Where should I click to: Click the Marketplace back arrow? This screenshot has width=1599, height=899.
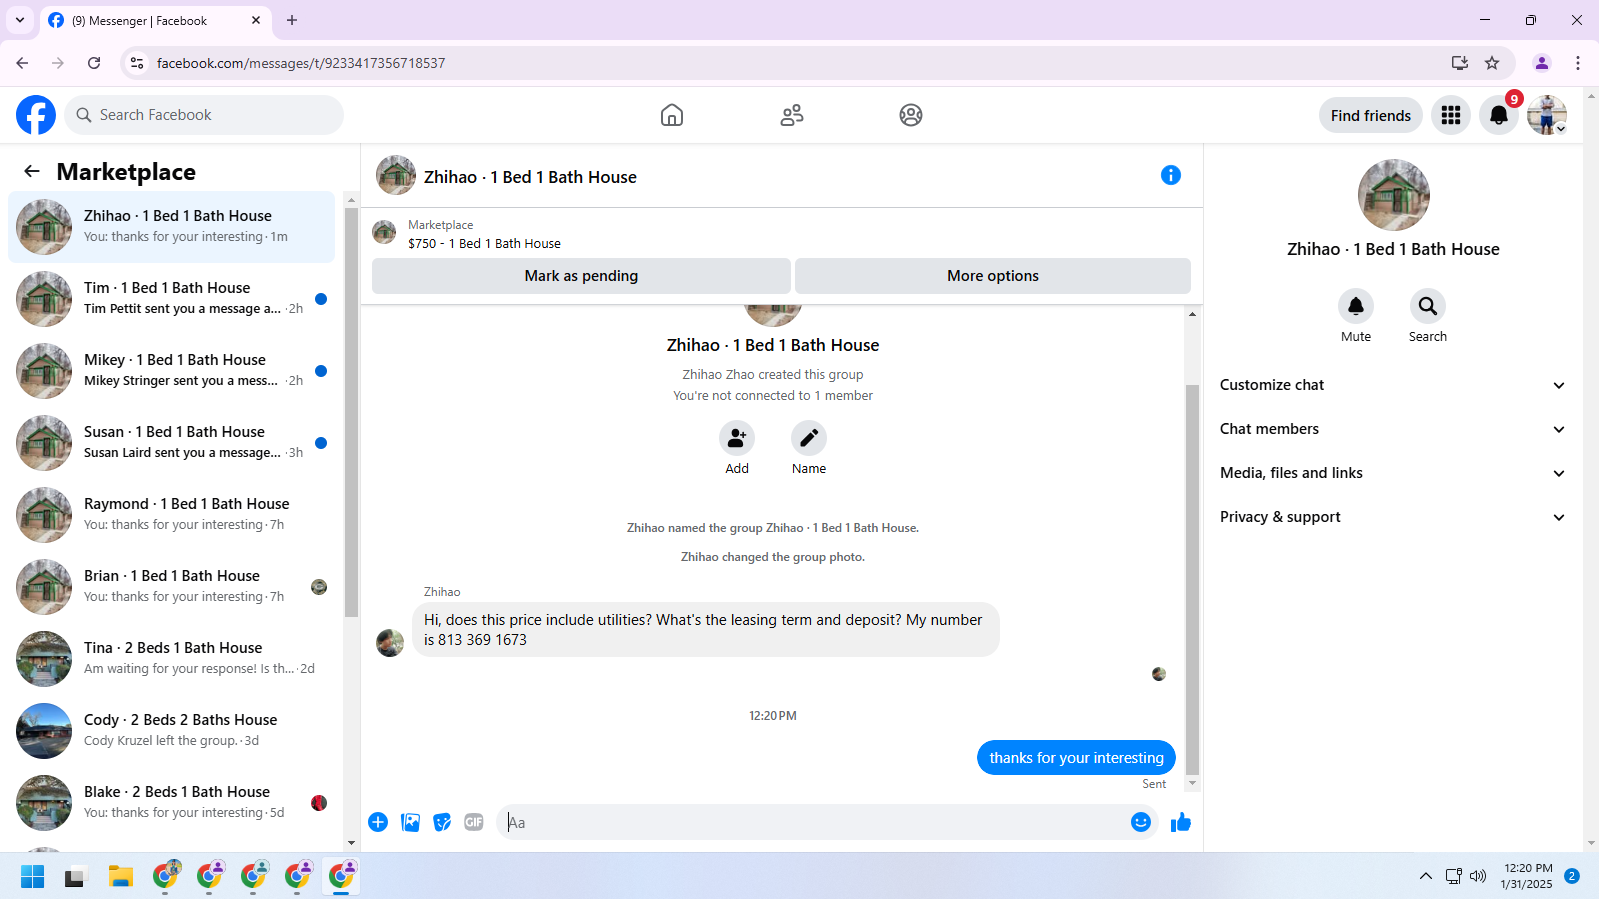click(32, 171)
